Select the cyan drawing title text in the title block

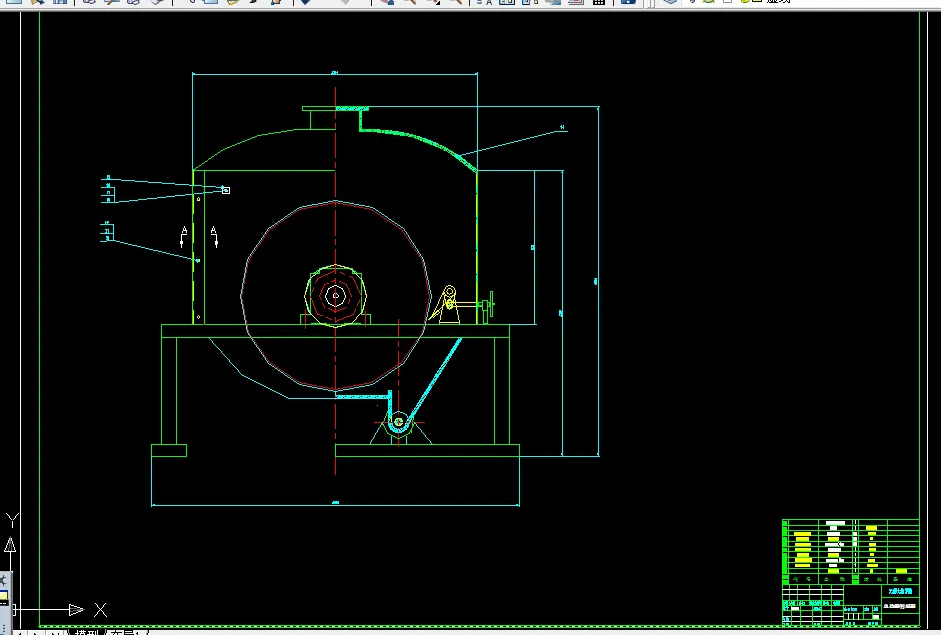(900, 592)
